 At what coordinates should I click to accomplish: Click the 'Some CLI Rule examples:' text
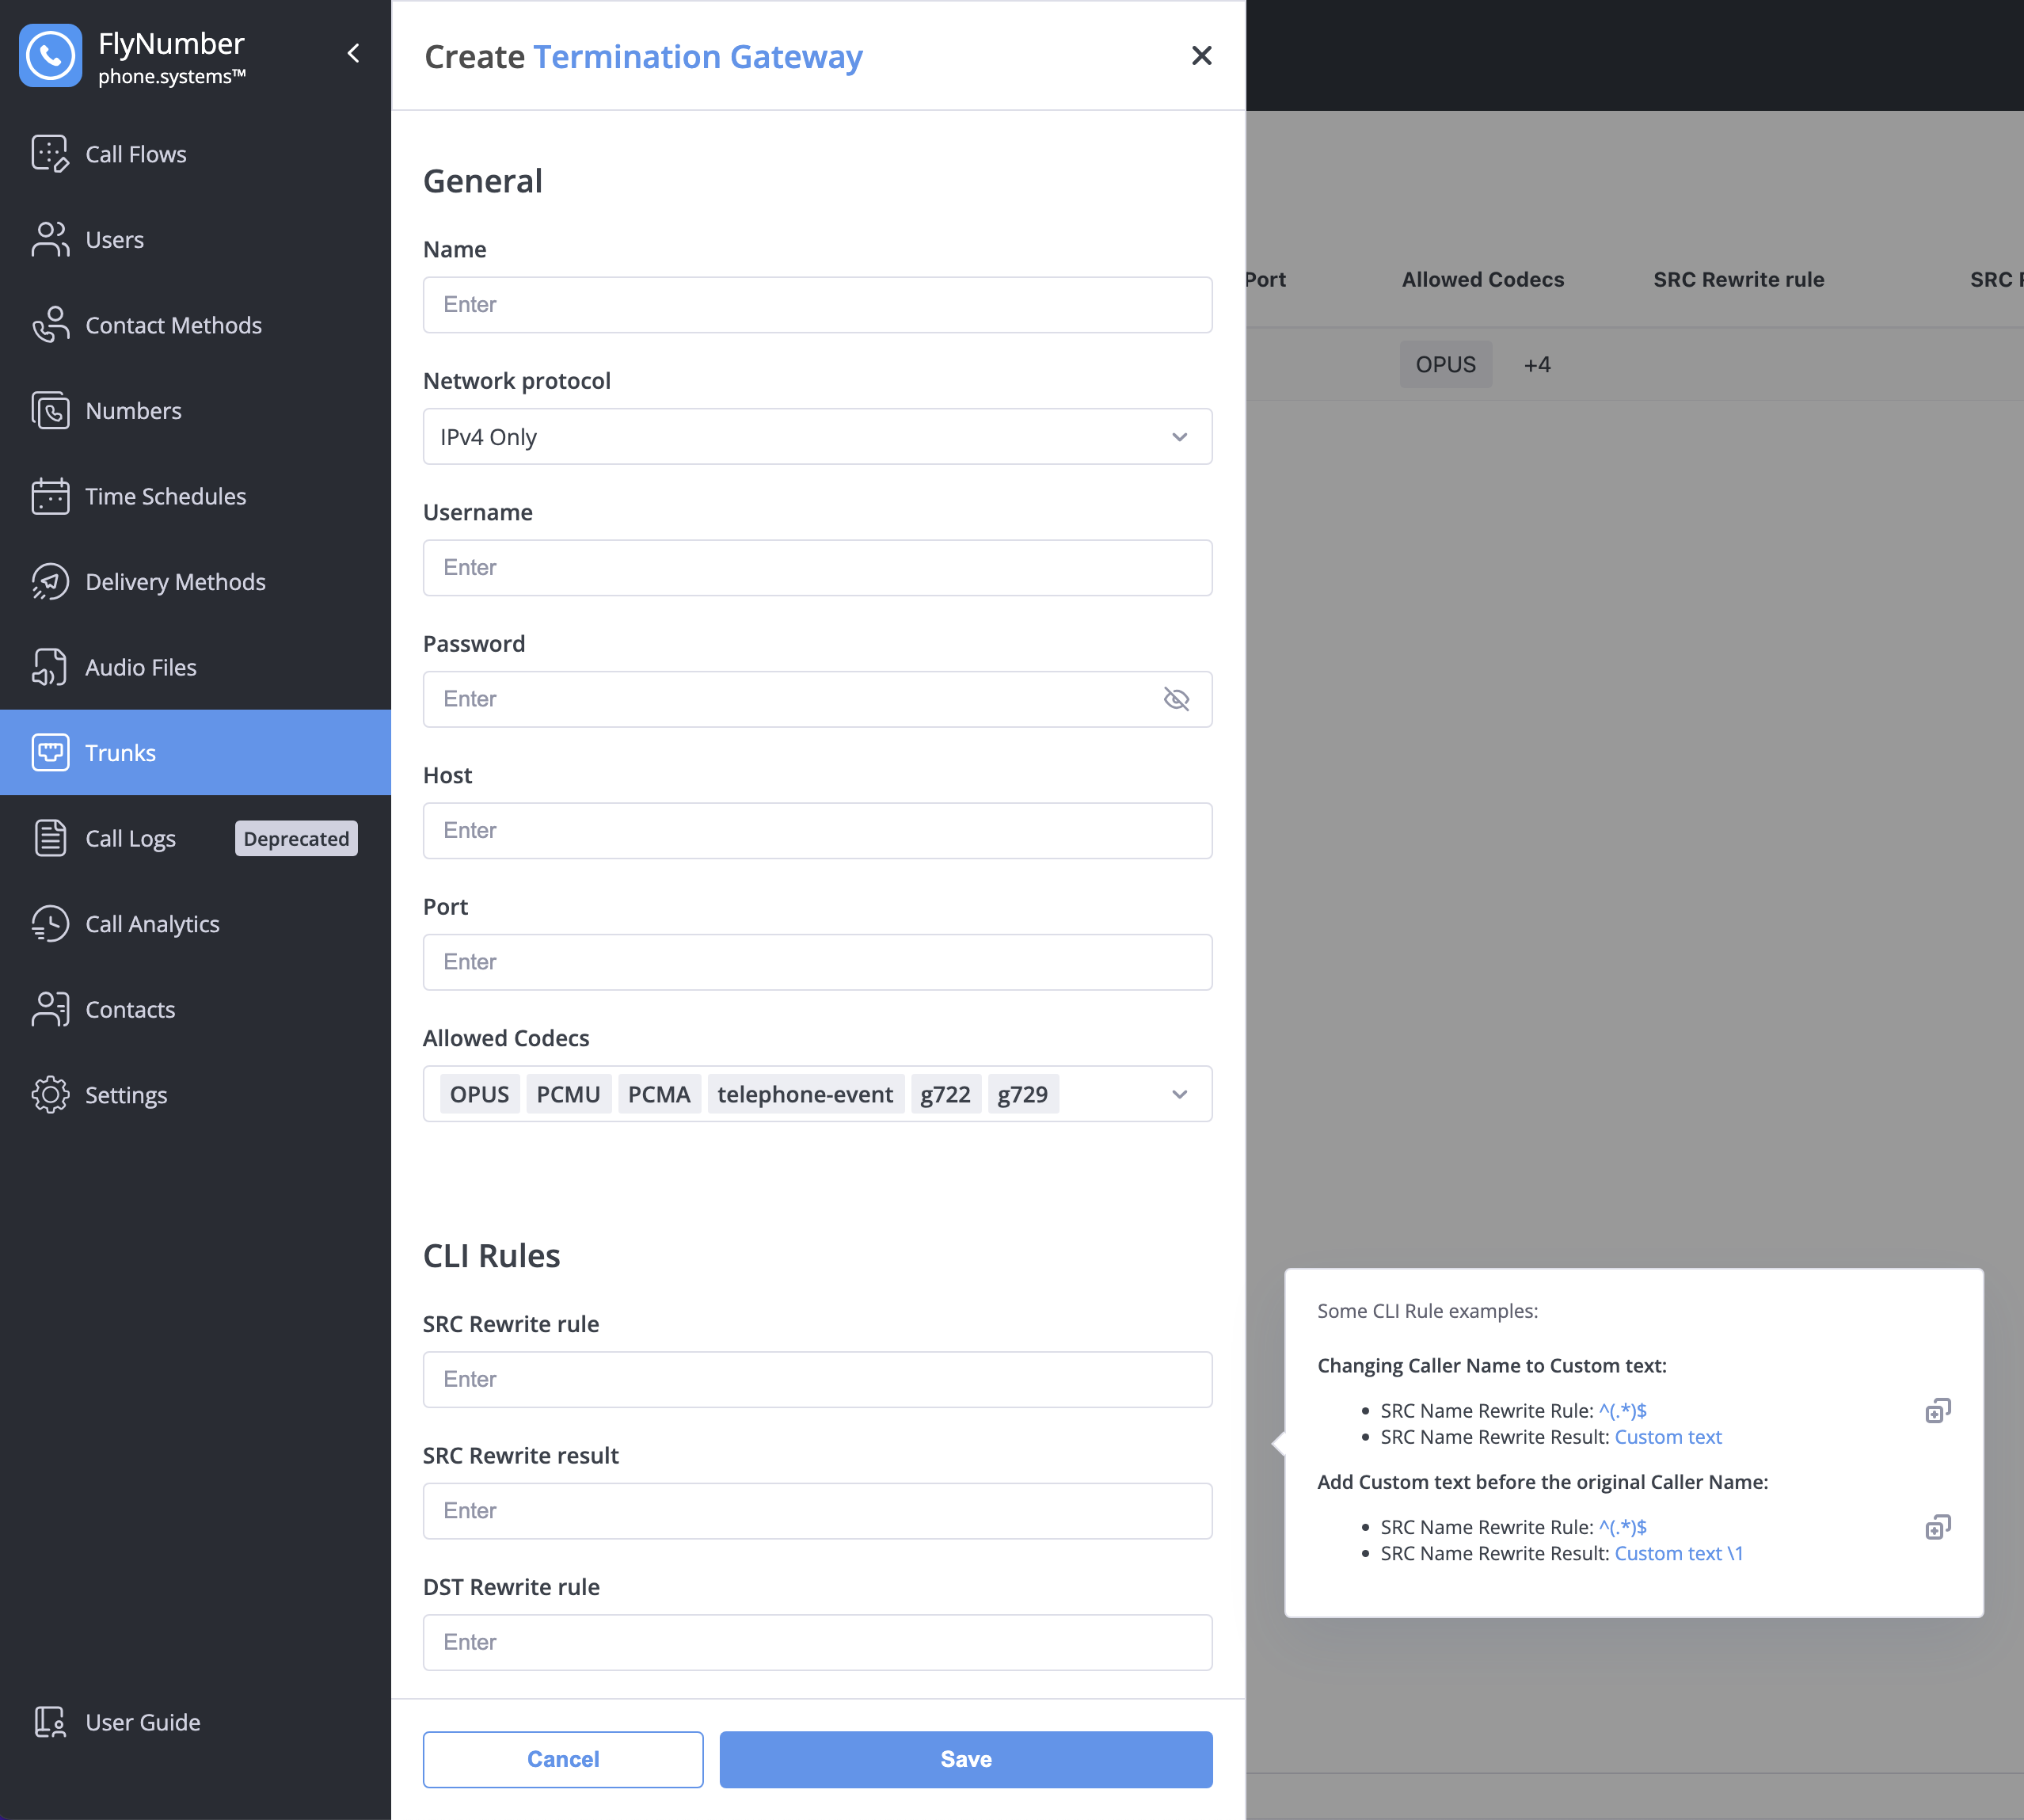pyautogui.click(x=1427, y=1311)
